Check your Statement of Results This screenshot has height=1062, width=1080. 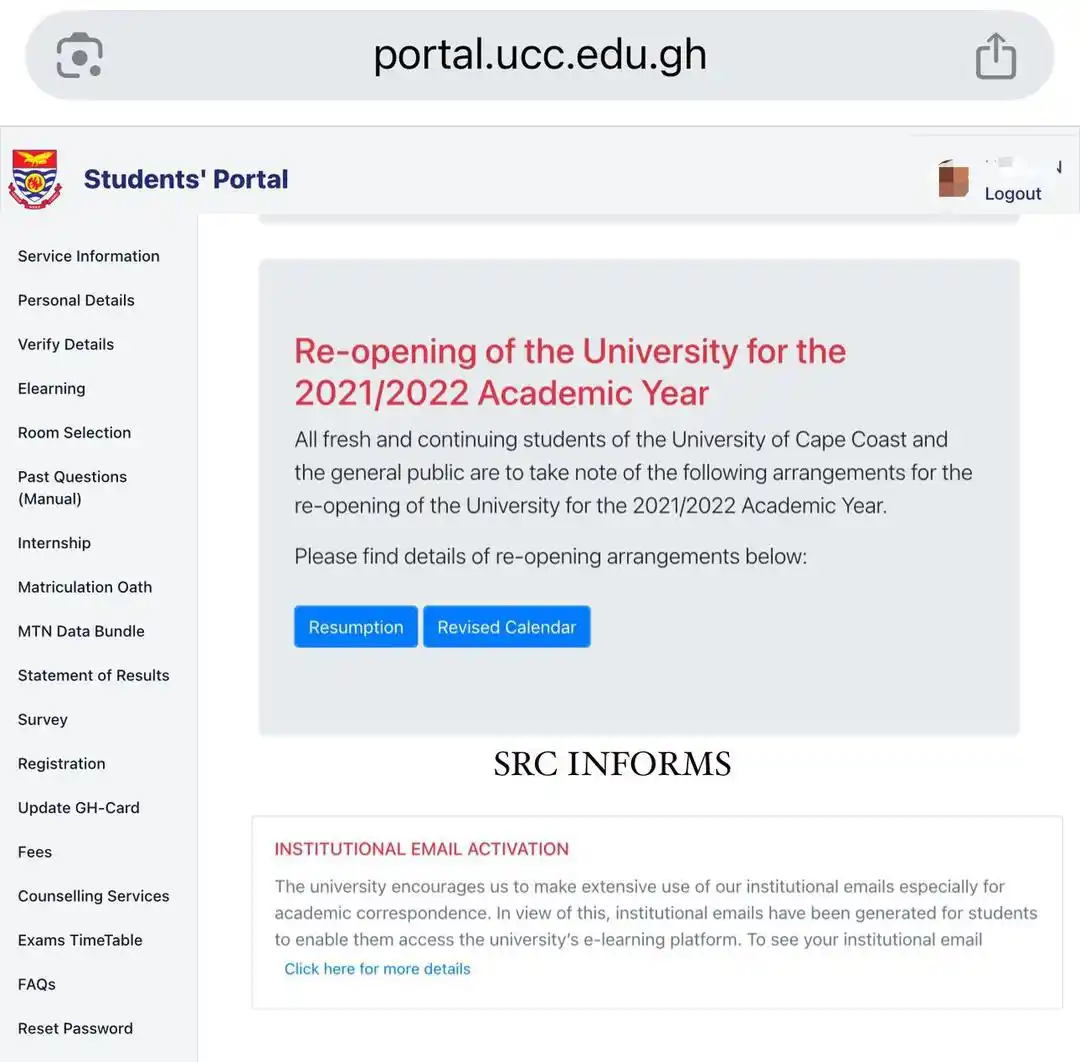click(x=93, y=675)
